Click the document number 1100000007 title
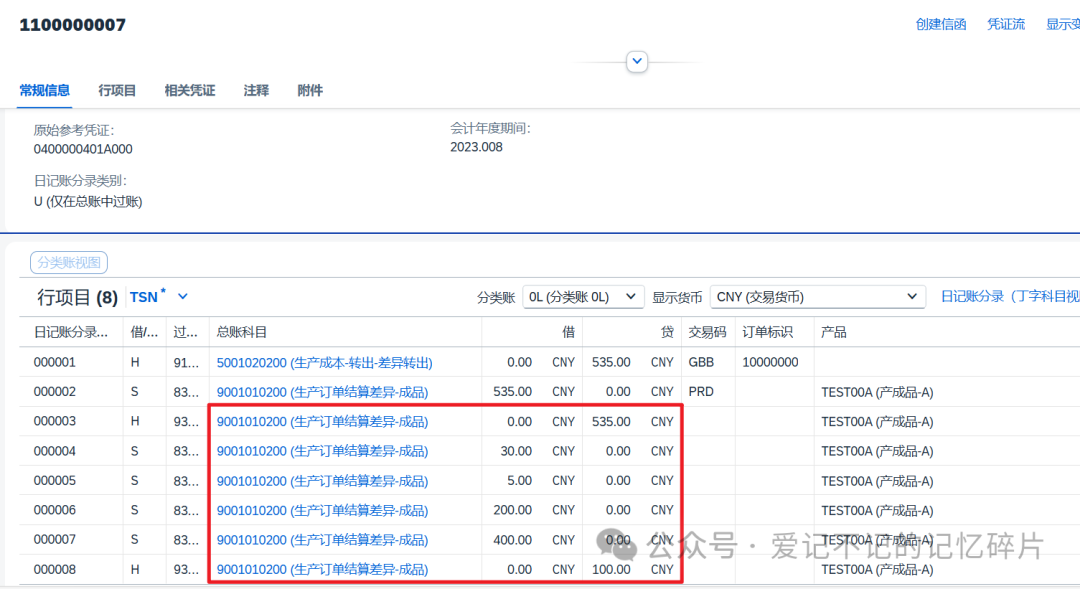This screenshot has width=1080, height=589. (73, 25)
